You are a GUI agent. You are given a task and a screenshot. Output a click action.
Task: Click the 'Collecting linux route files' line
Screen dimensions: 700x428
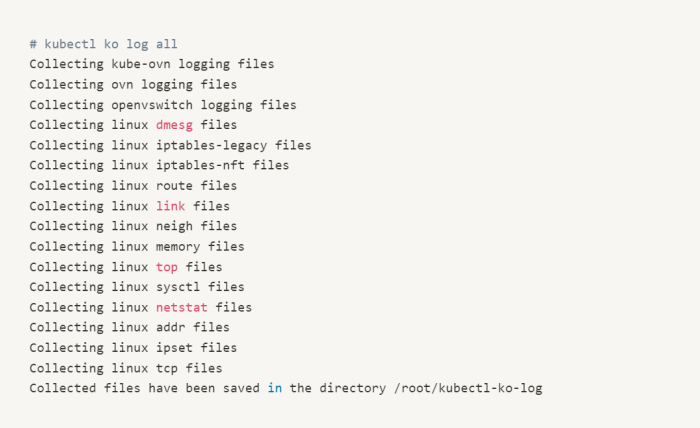point(133,185)
